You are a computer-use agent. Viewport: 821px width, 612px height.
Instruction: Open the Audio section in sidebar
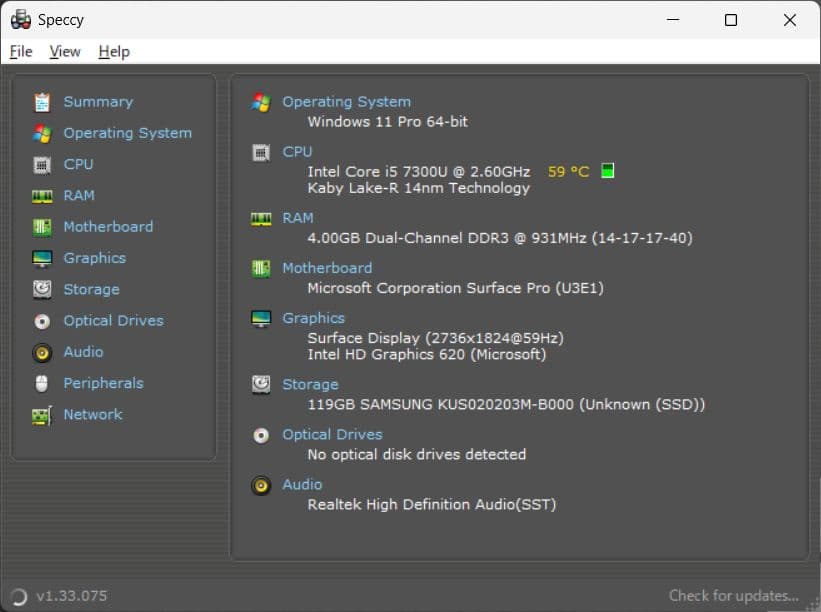(x=83, y=352)
